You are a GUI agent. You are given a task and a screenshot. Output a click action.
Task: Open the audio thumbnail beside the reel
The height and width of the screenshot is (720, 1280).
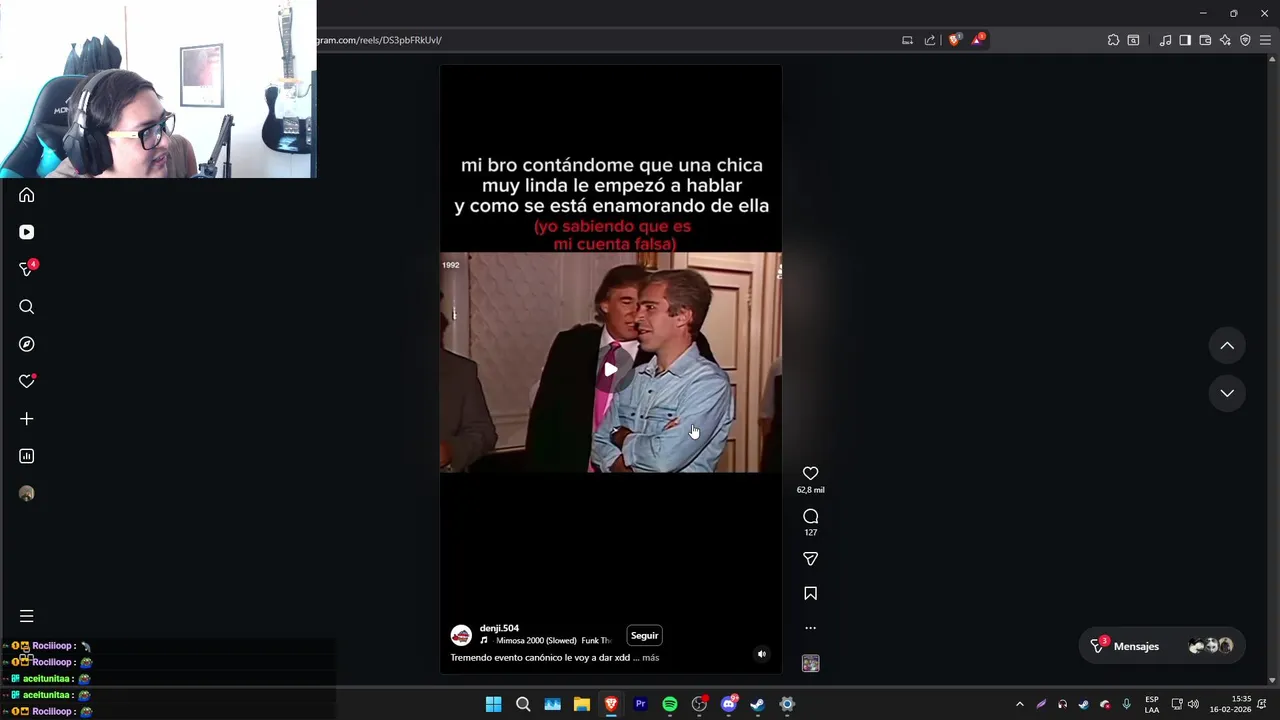(810, 663)
